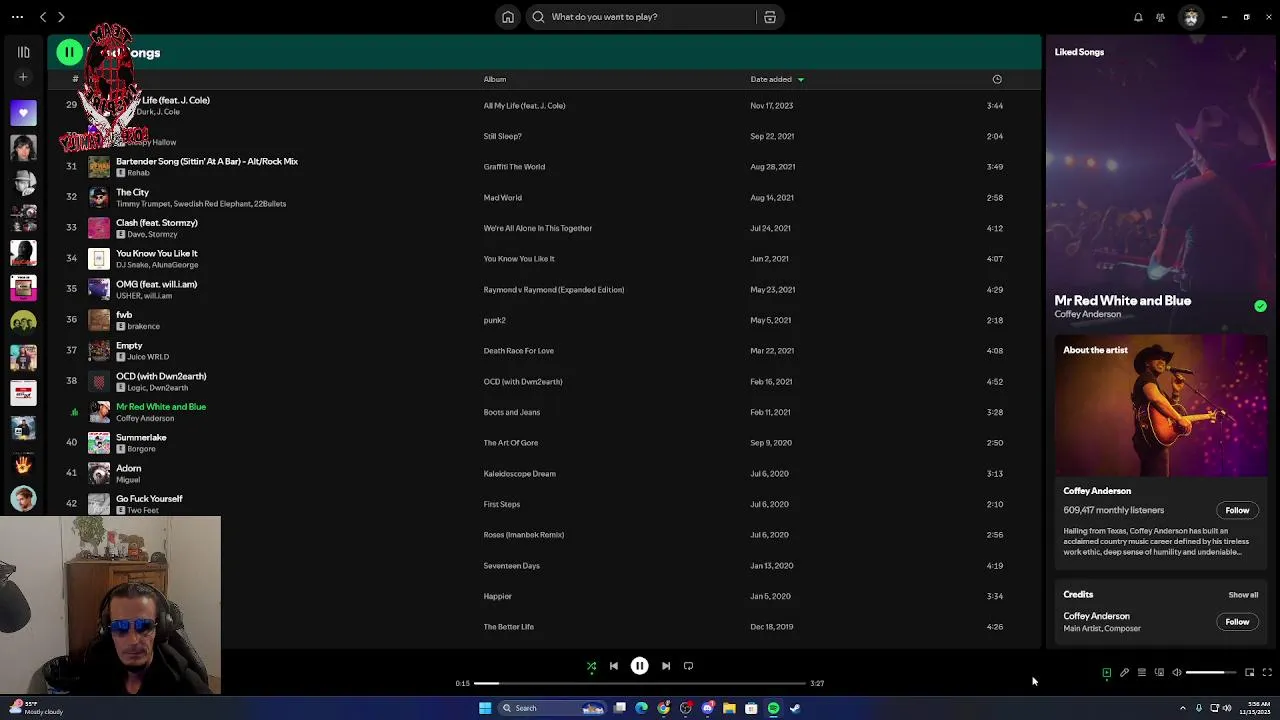Open the Browse icon in search bar
This screenshot has height=720, width=1280.
[770, 17]
